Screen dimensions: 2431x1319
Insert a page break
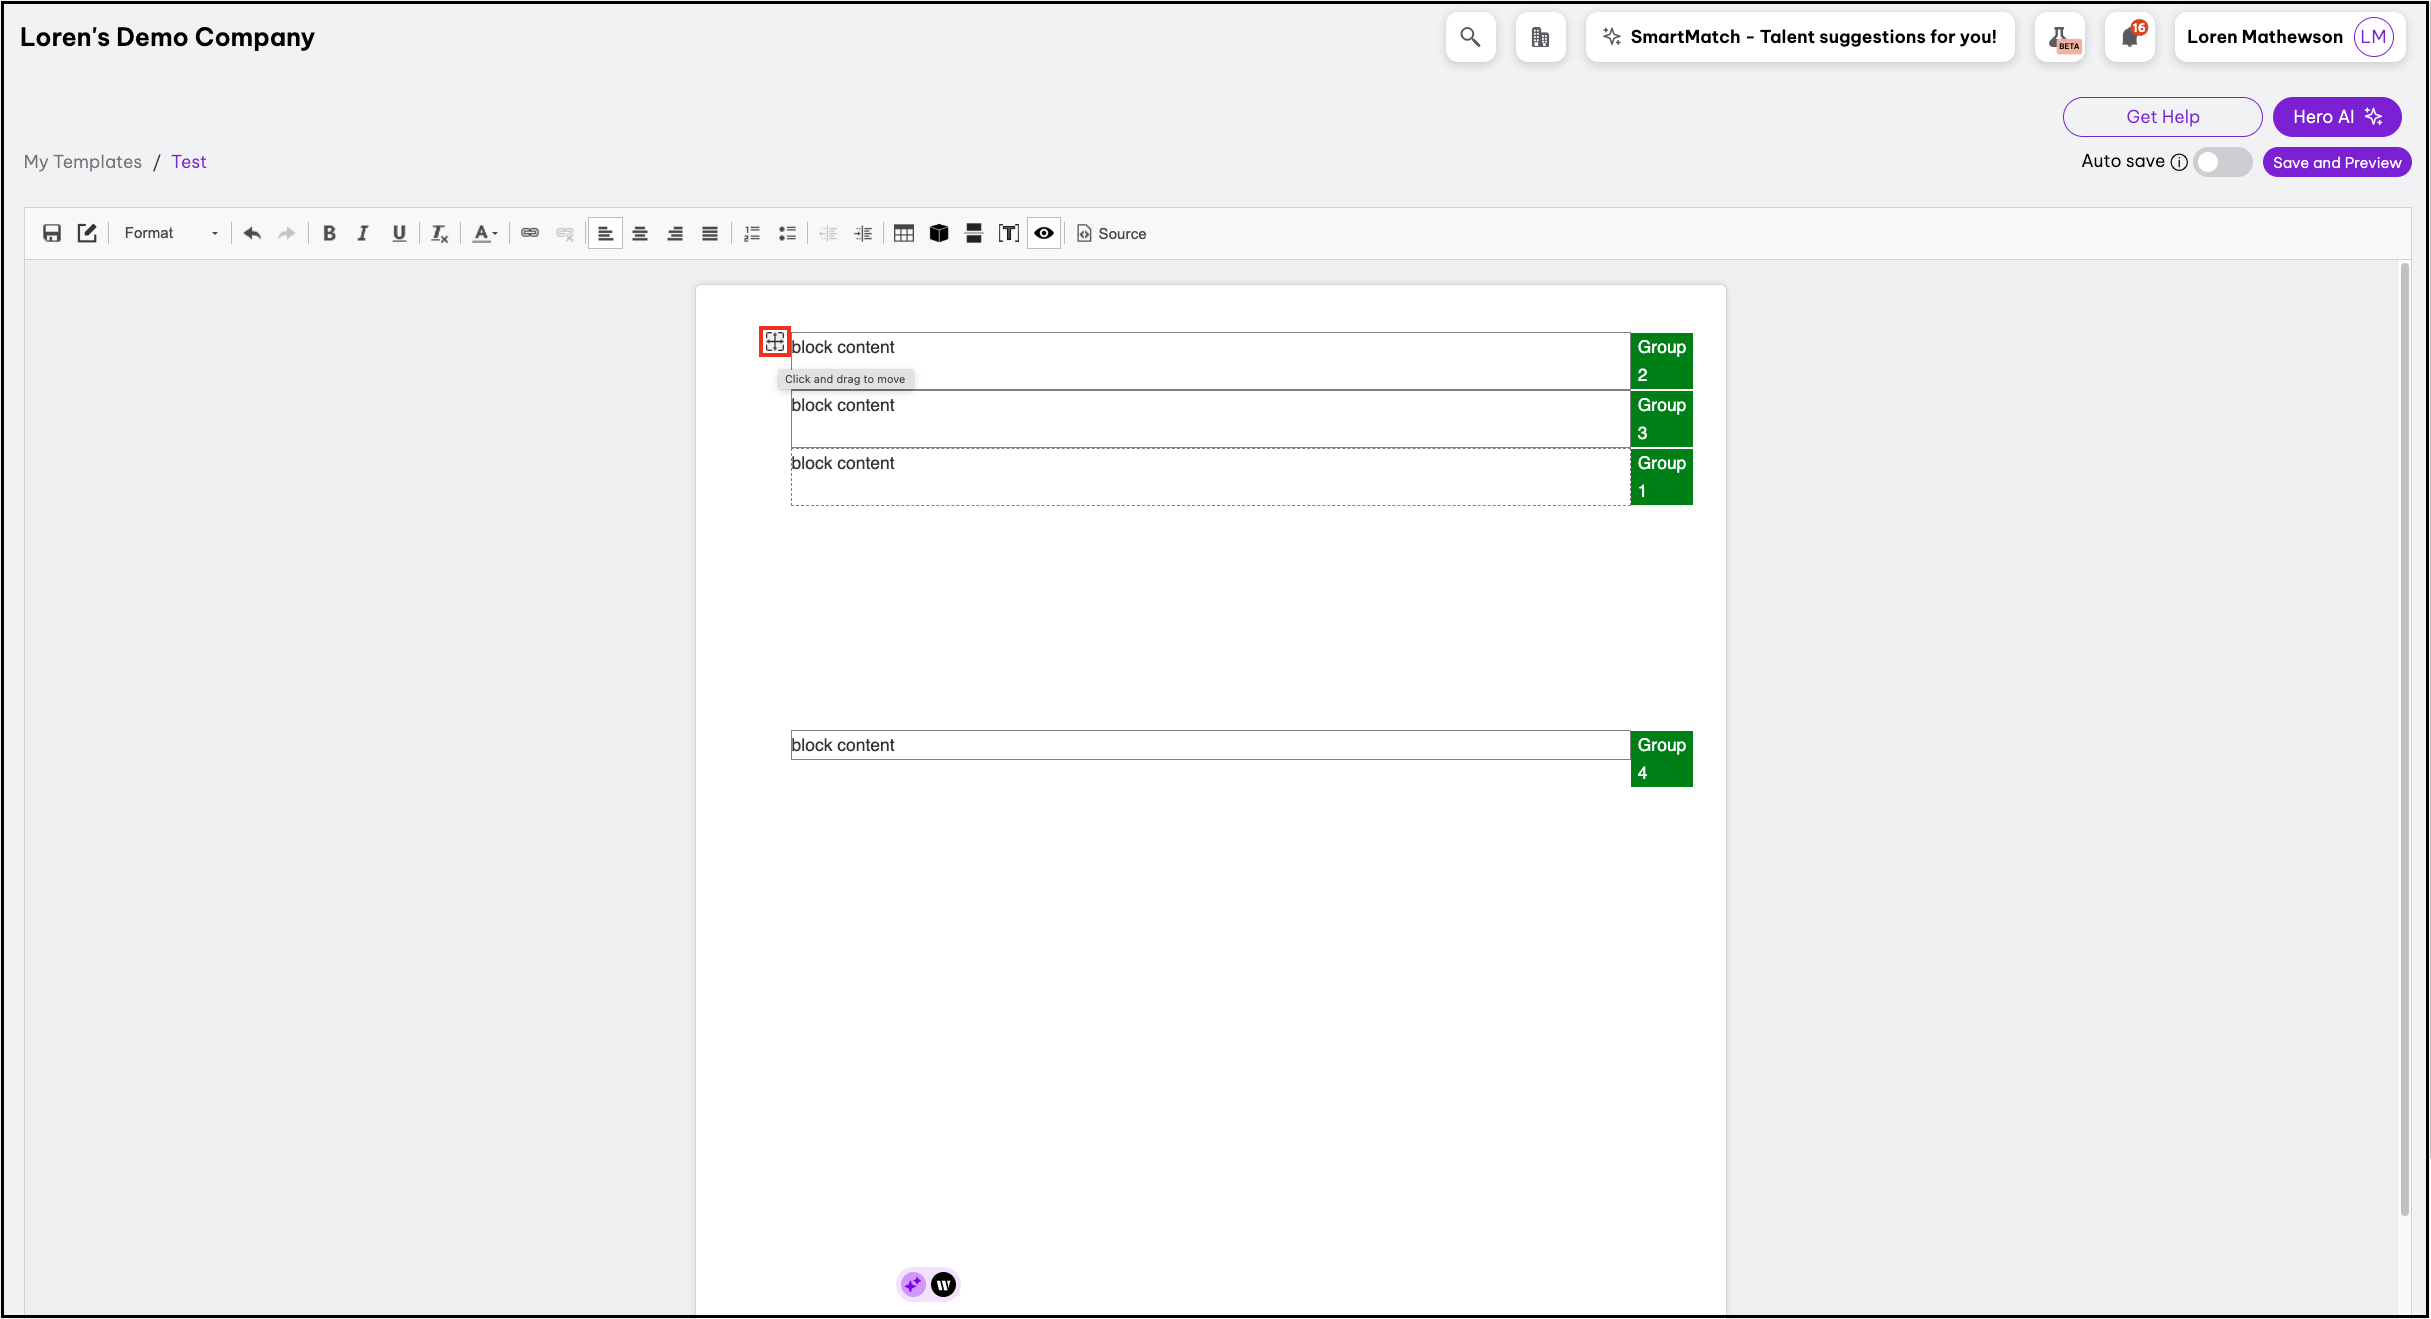coord(974,233)
